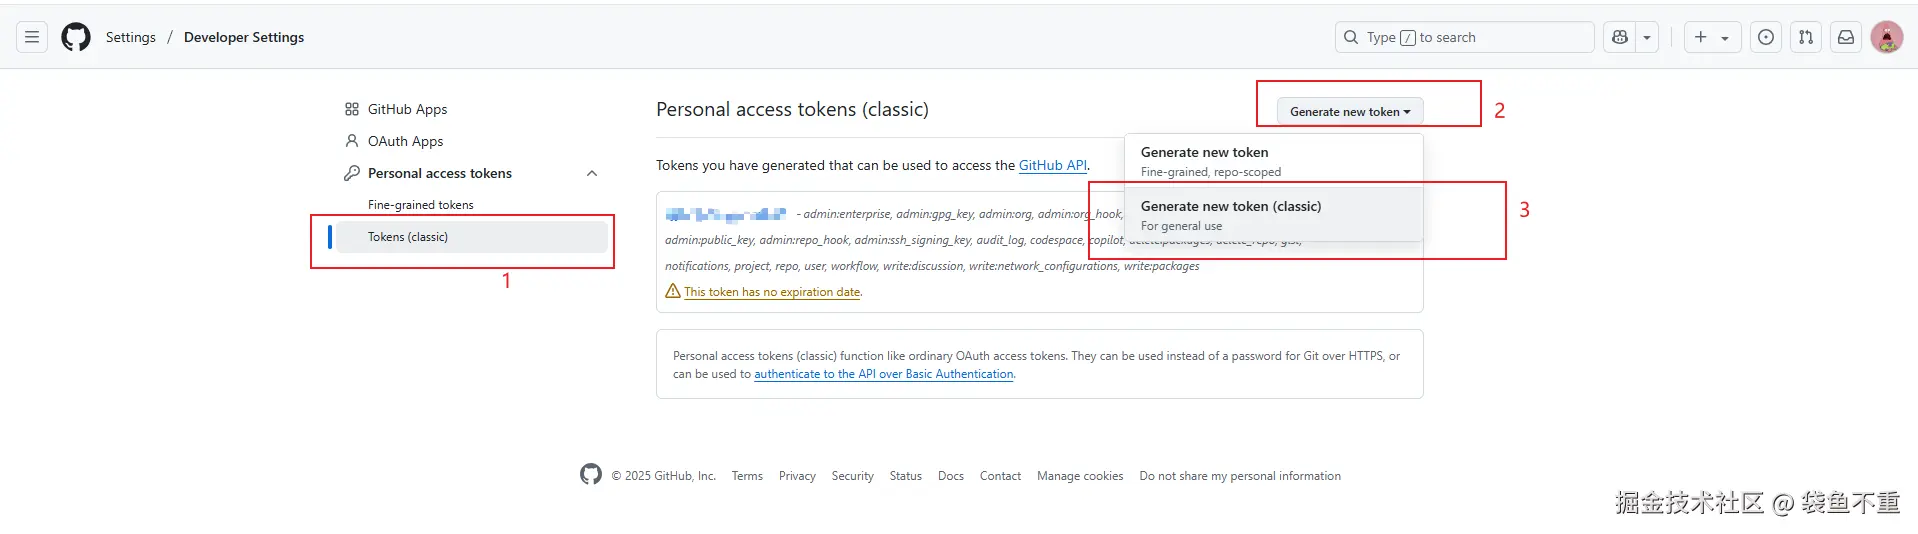Image resolution: width=1918 pixels, height=534 pixels.
Task: Click the GitHub API link
Action: point(1052,165)
